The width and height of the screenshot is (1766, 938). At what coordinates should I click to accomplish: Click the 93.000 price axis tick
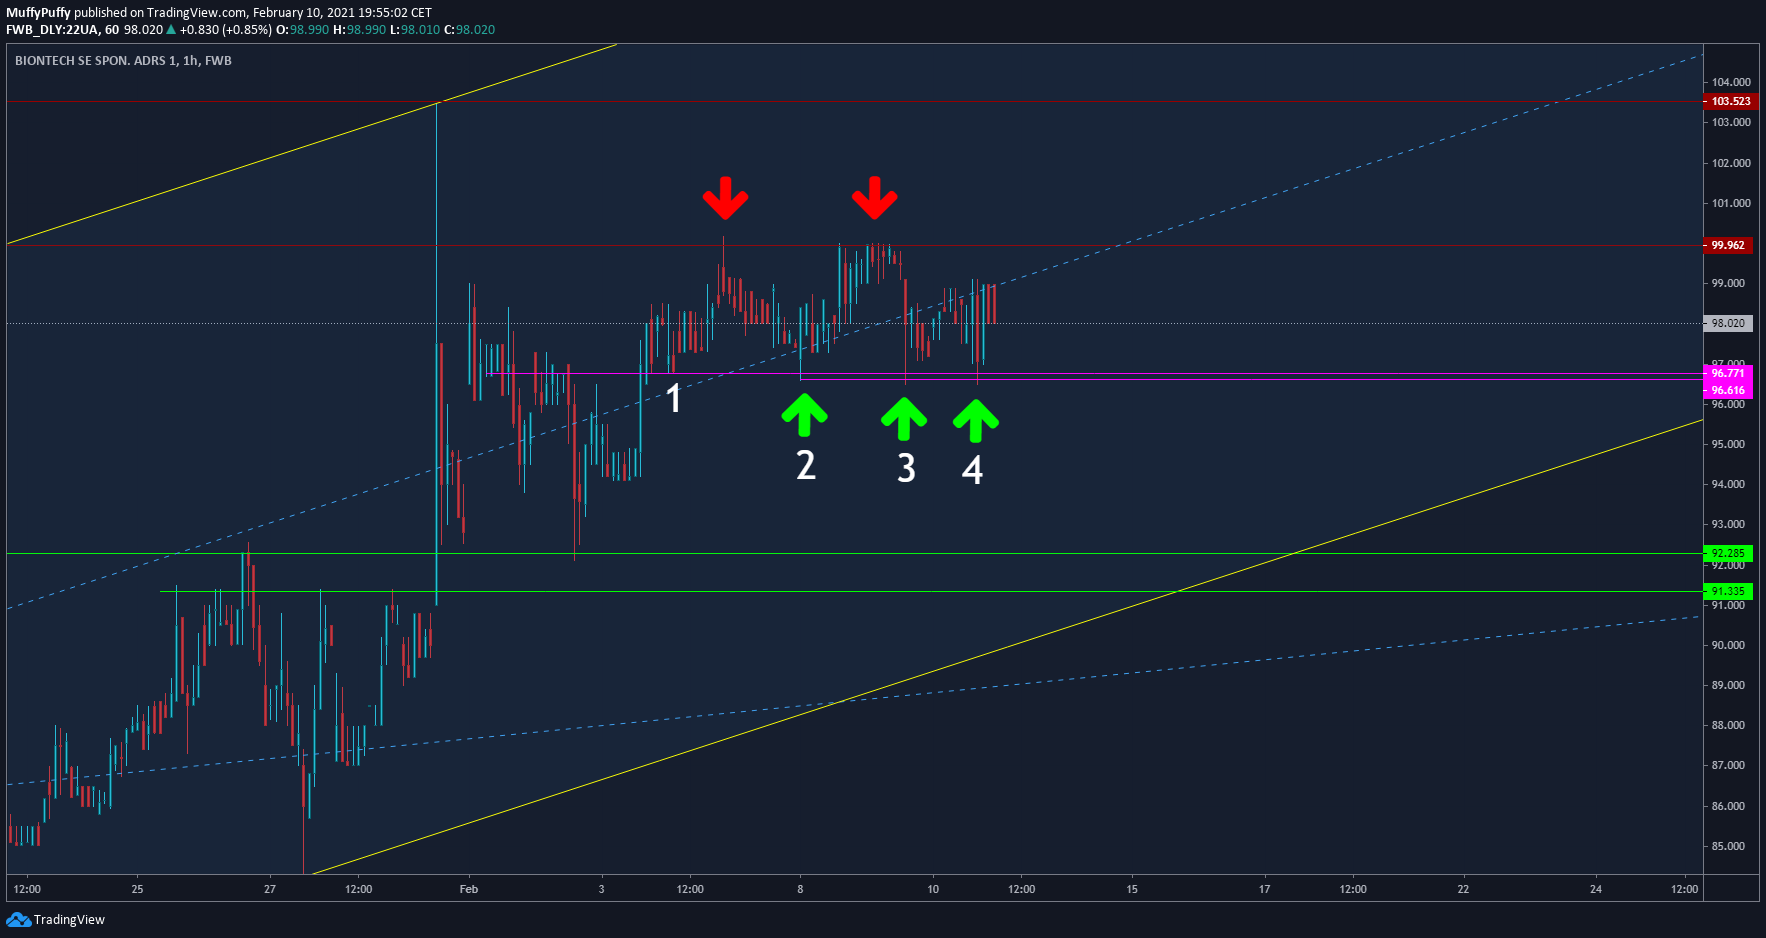(x=1728, y=524)
